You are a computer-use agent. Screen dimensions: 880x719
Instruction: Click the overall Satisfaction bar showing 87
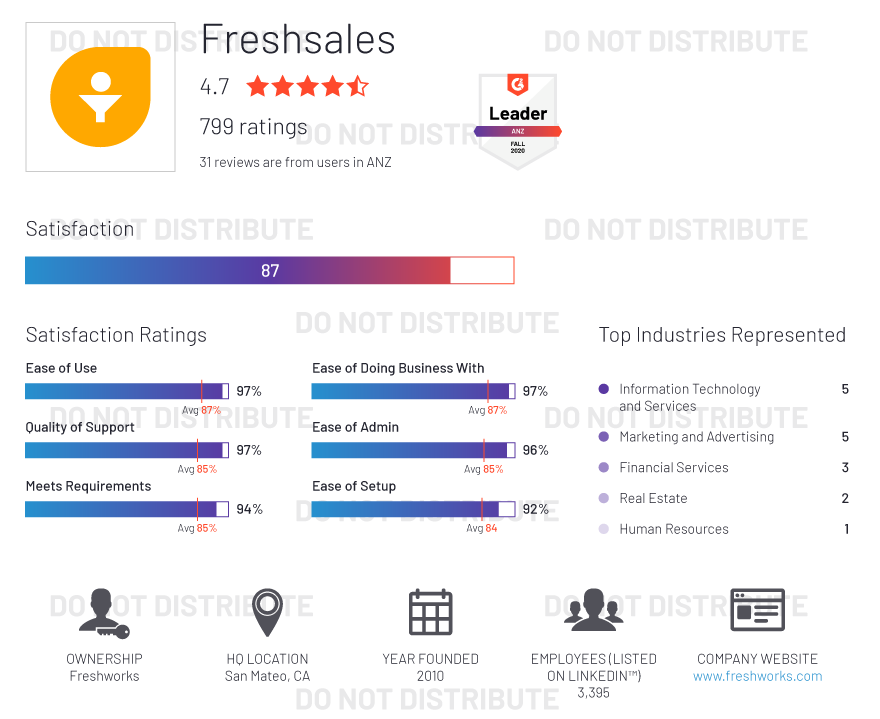click(269, 270)
